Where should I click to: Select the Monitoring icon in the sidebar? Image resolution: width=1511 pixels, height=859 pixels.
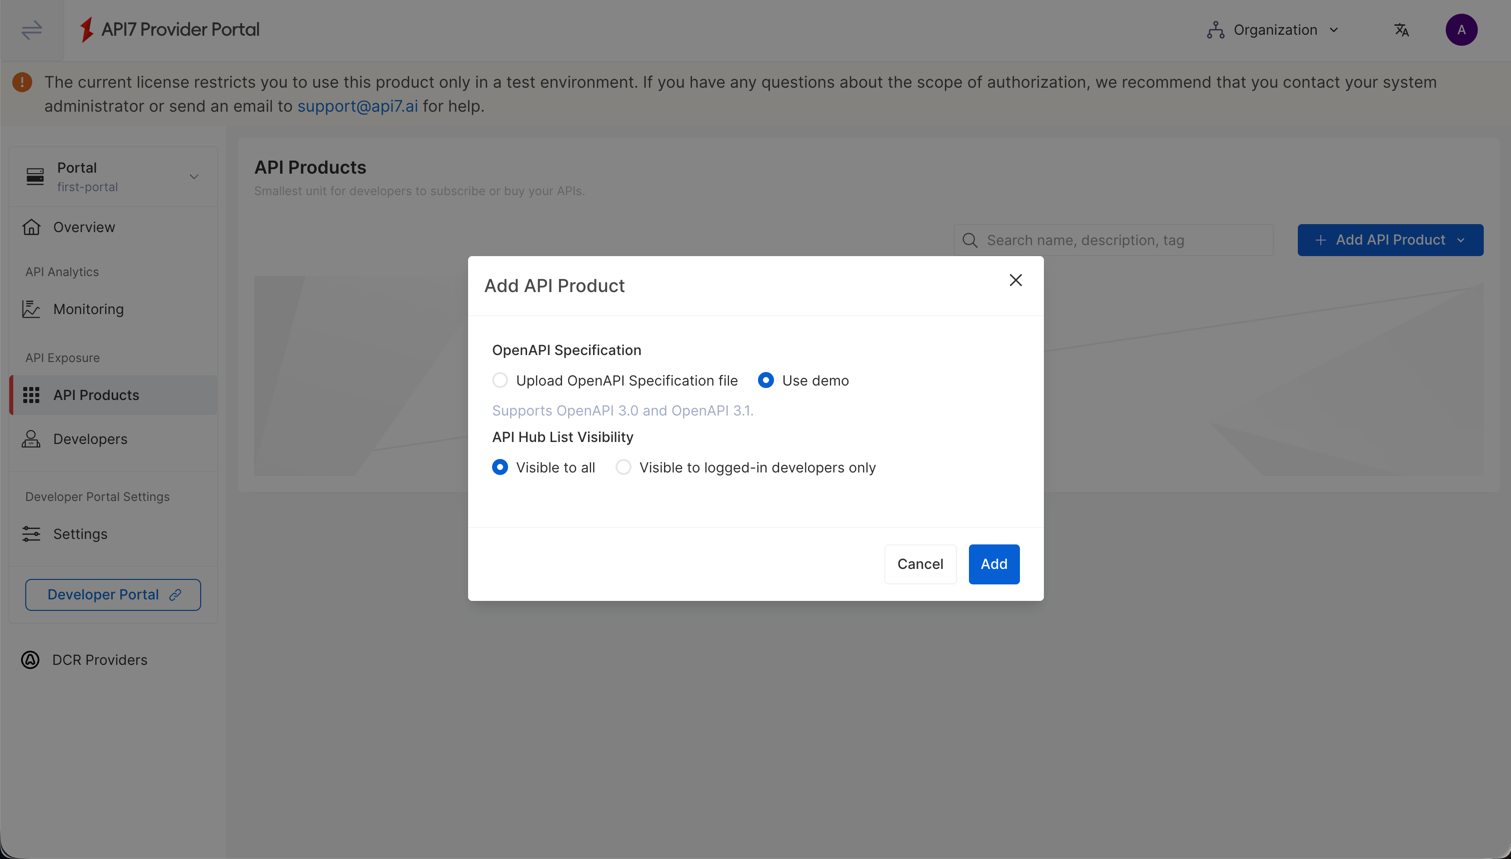pos(30,308)
